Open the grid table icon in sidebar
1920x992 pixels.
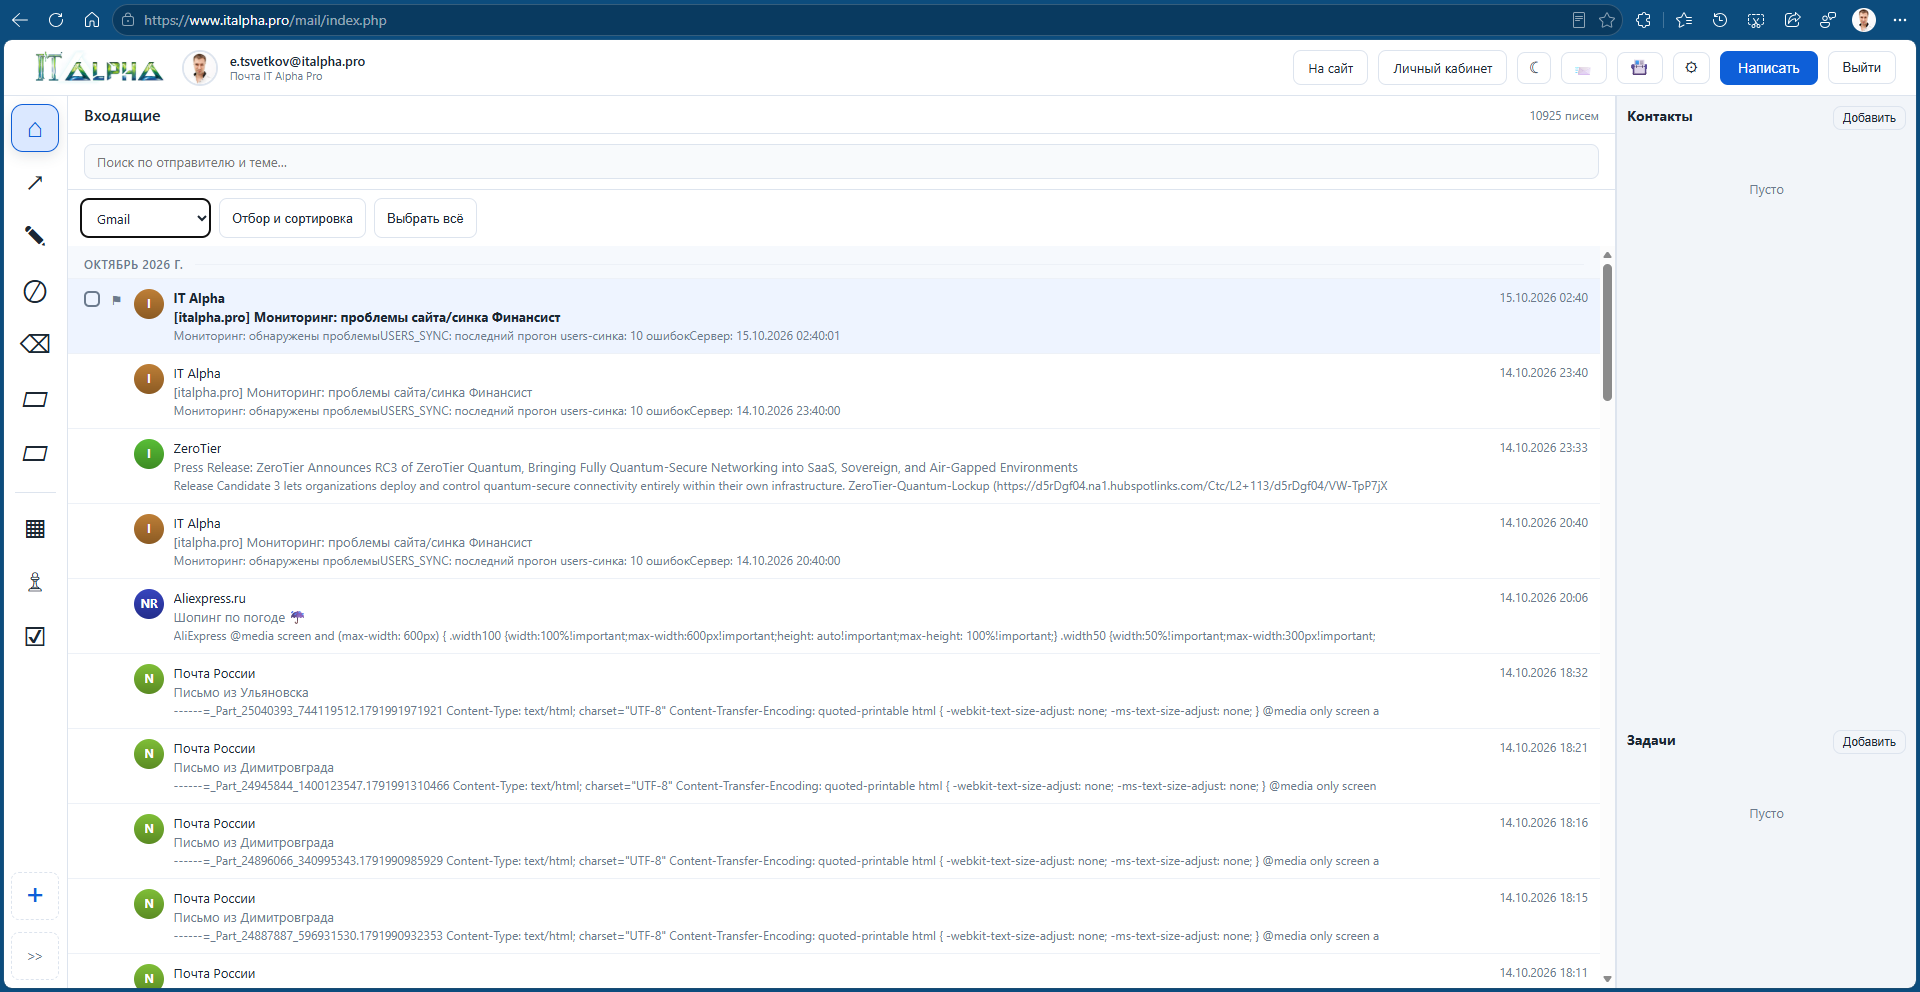point(35,529)
